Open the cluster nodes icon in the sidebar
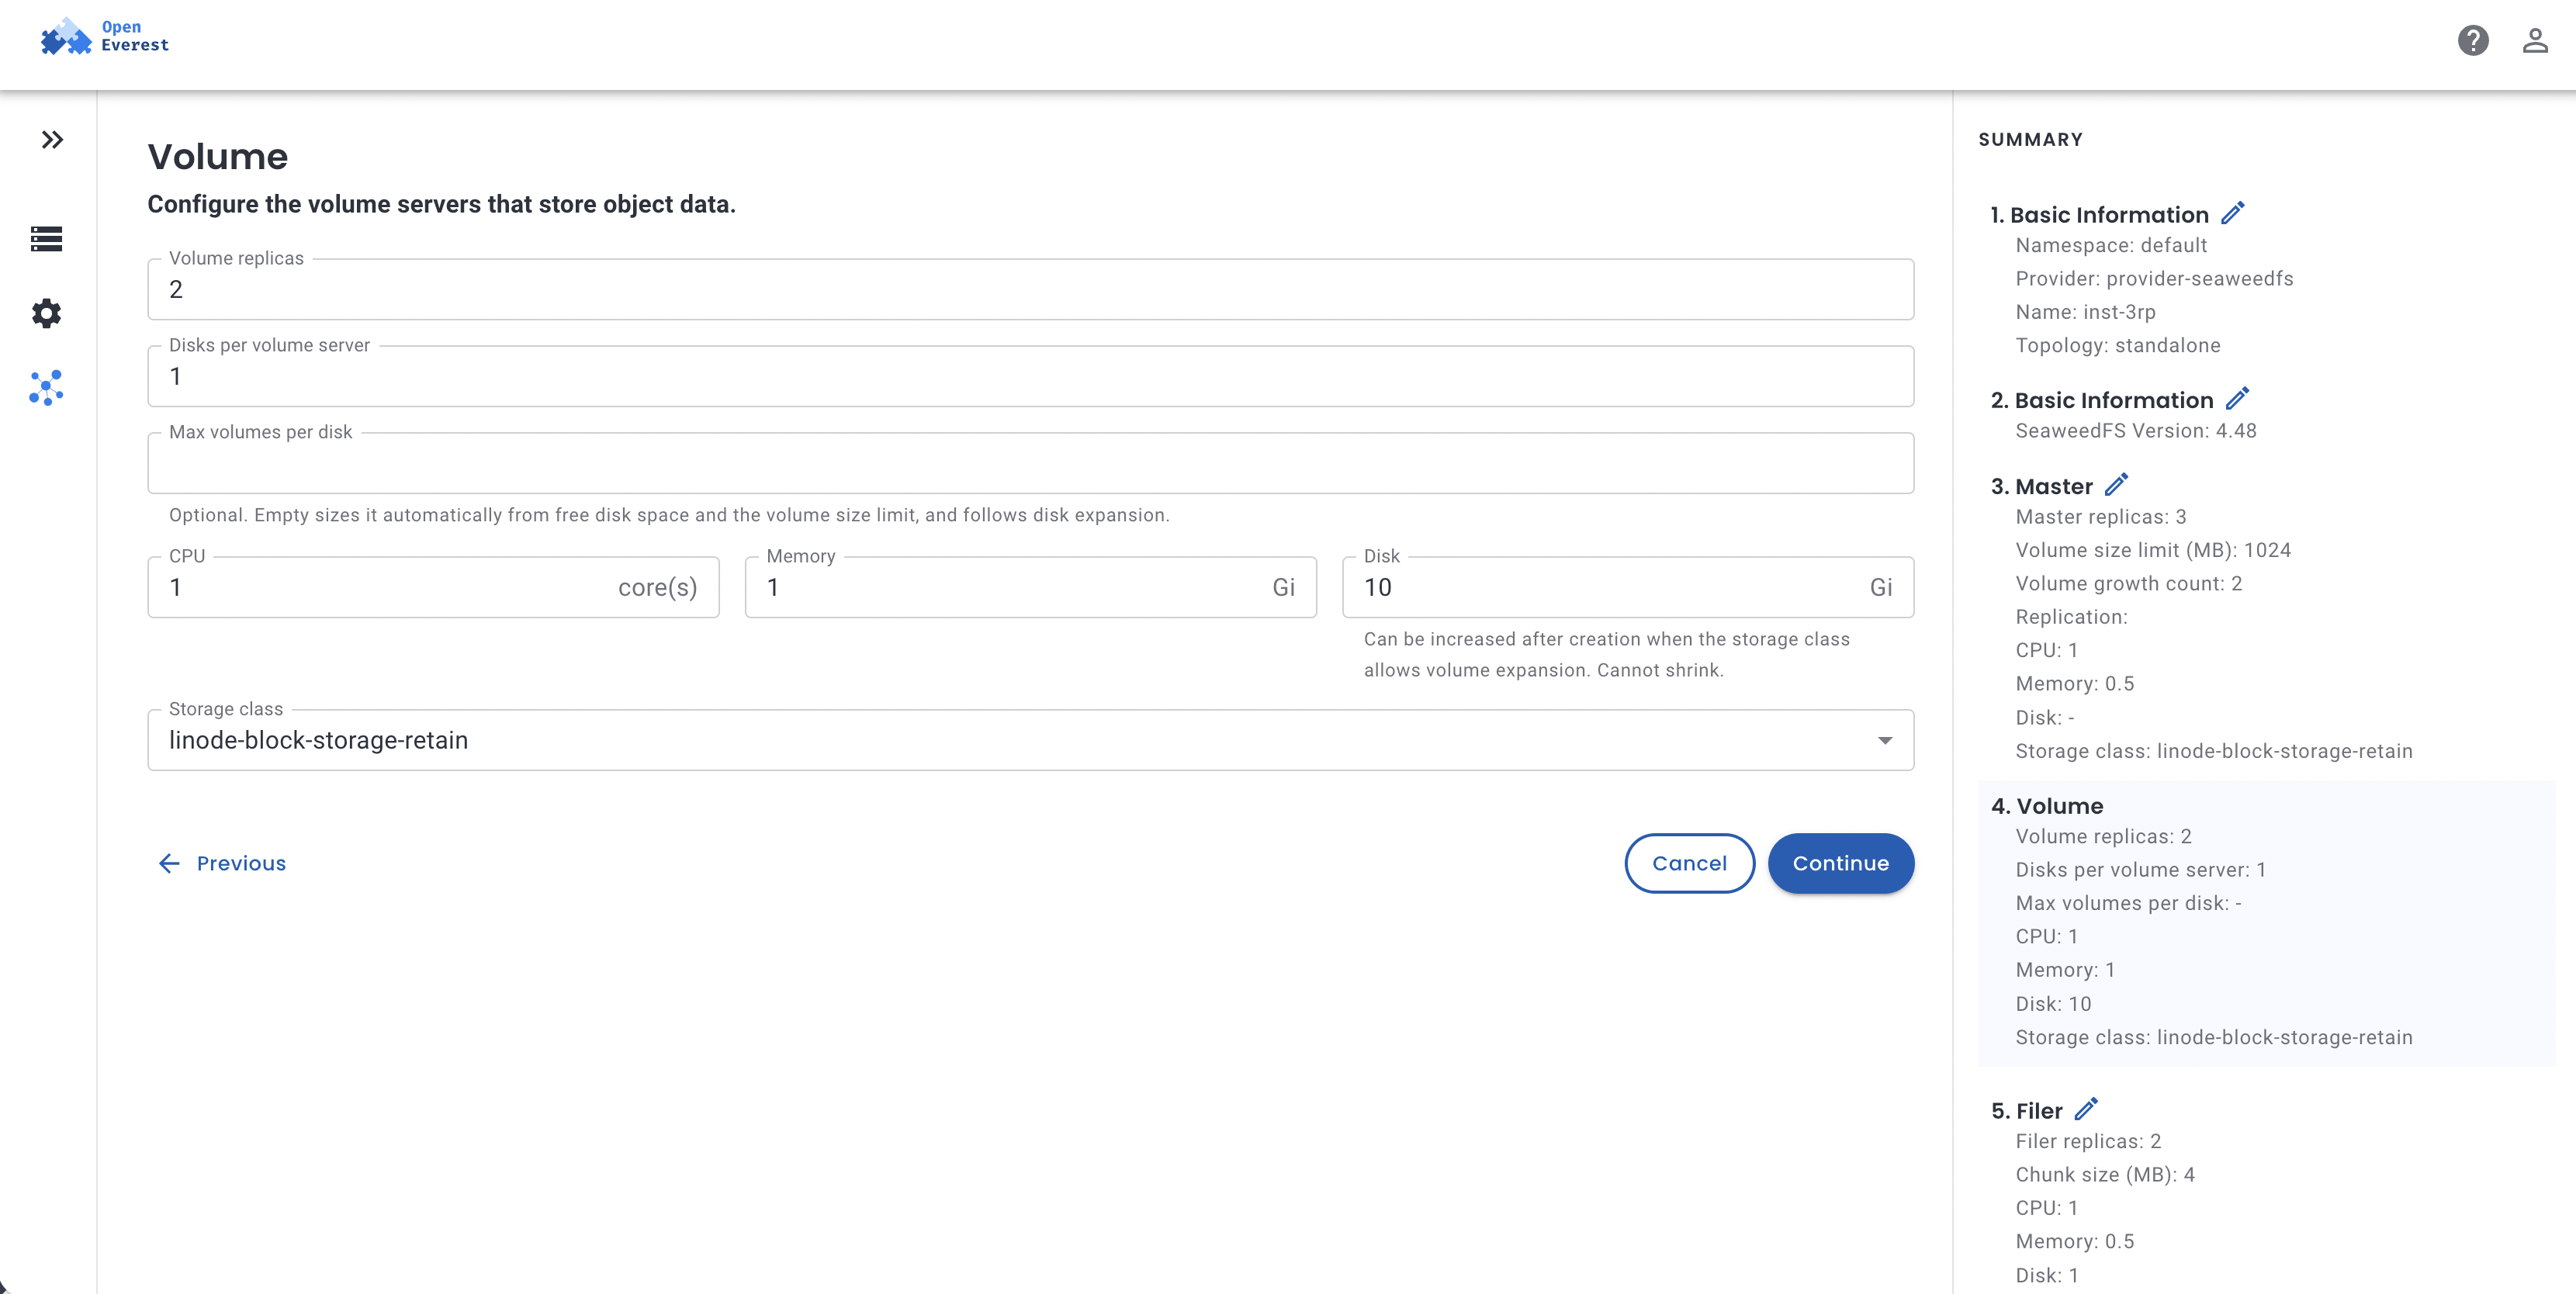This screenshot has width=2576, height=1294. point(46,388)
